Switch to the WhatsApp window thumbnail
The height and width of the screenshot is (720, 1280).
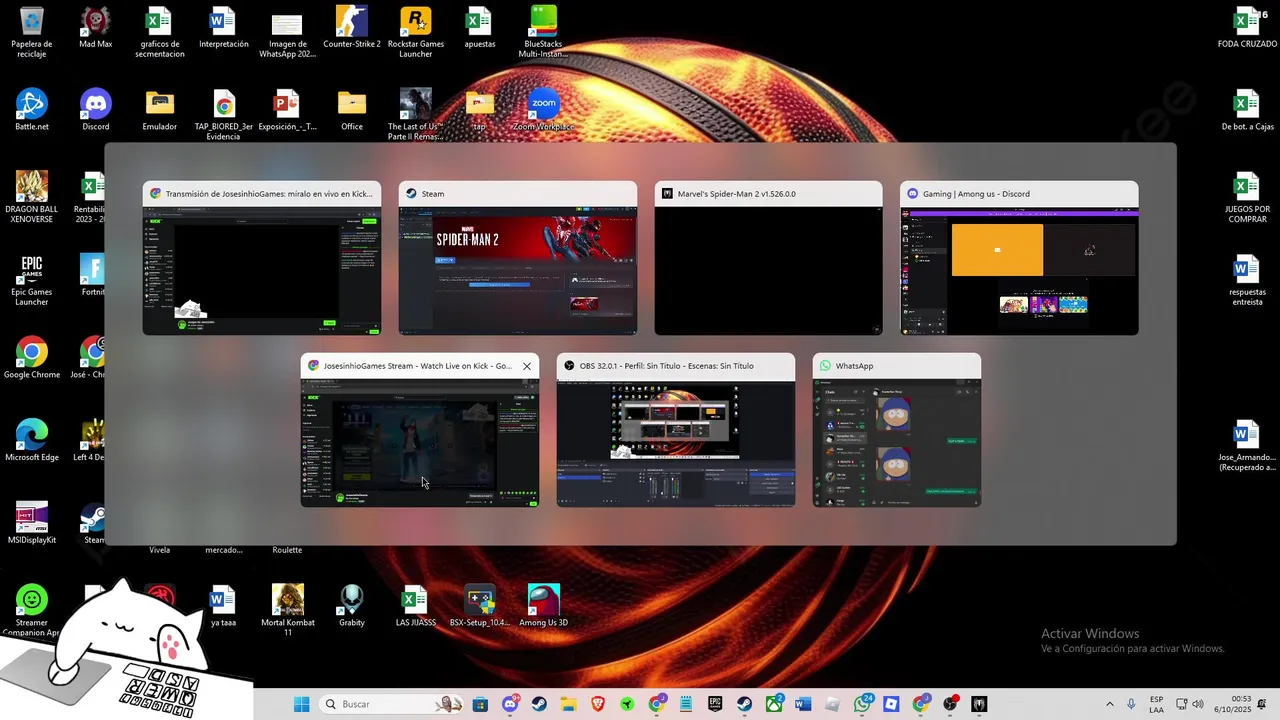point(897,430)
